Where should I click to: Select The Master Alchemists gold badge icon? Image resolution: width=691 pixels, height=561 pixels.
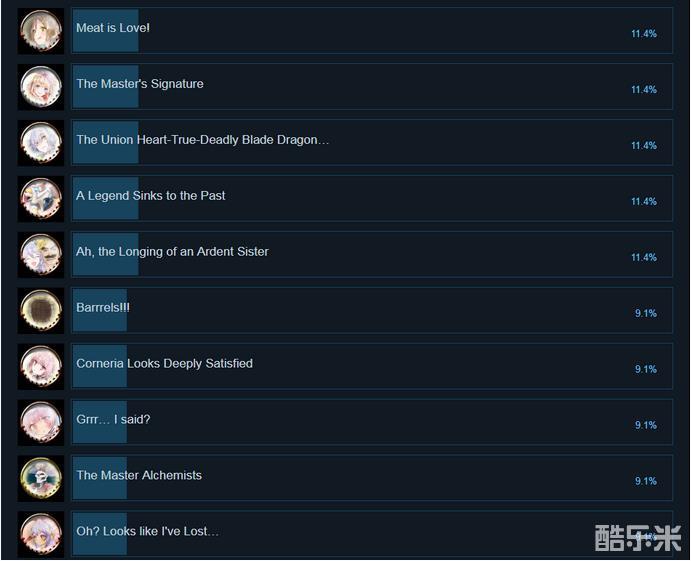[x=41, y=479]
